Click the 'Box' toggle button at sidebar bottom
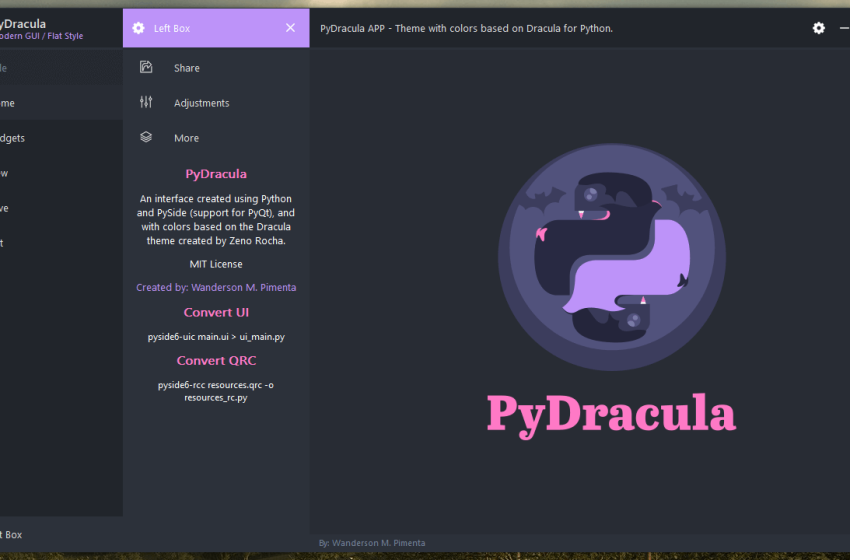Viewport: 850px width, 560px height. click(x=61, y=535)
